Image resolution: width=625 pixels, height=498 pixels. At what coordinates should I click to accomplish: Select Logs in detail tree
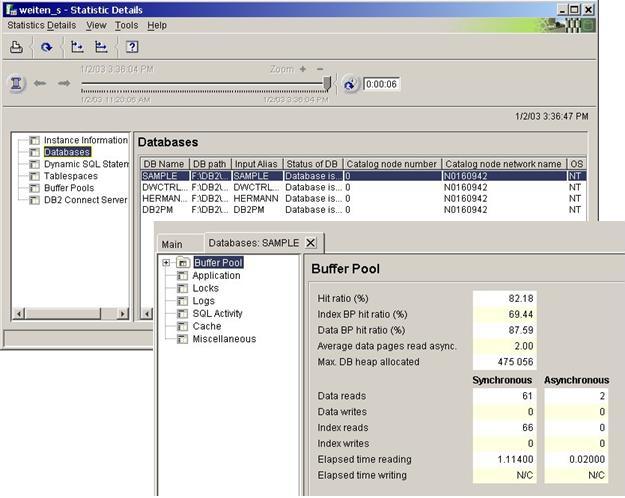pyautogui.click(x=203, y=301)
